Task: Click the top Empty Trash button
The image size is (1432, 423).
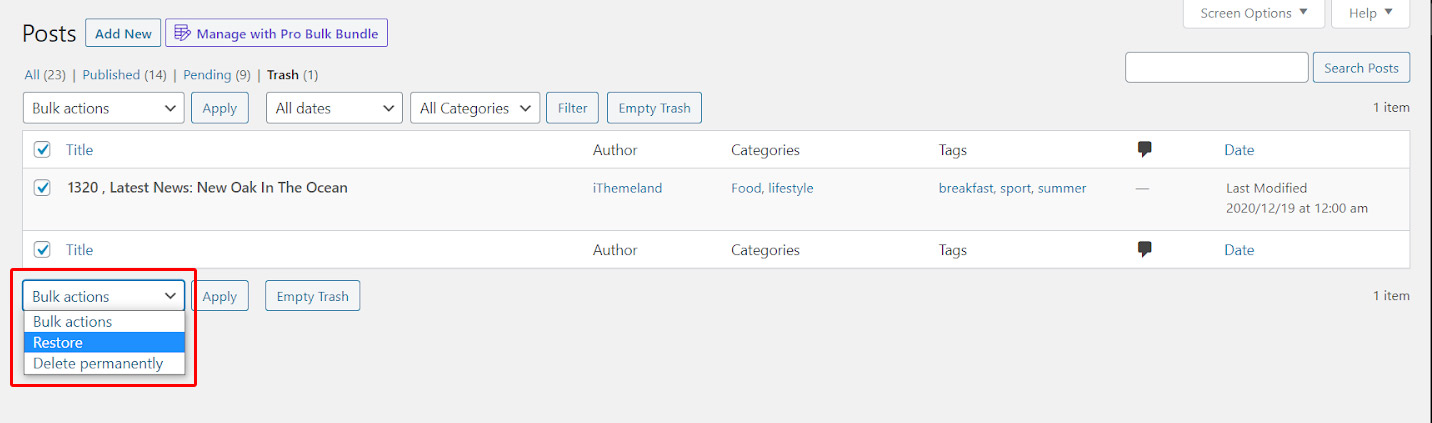Action: tap(654, 108)
